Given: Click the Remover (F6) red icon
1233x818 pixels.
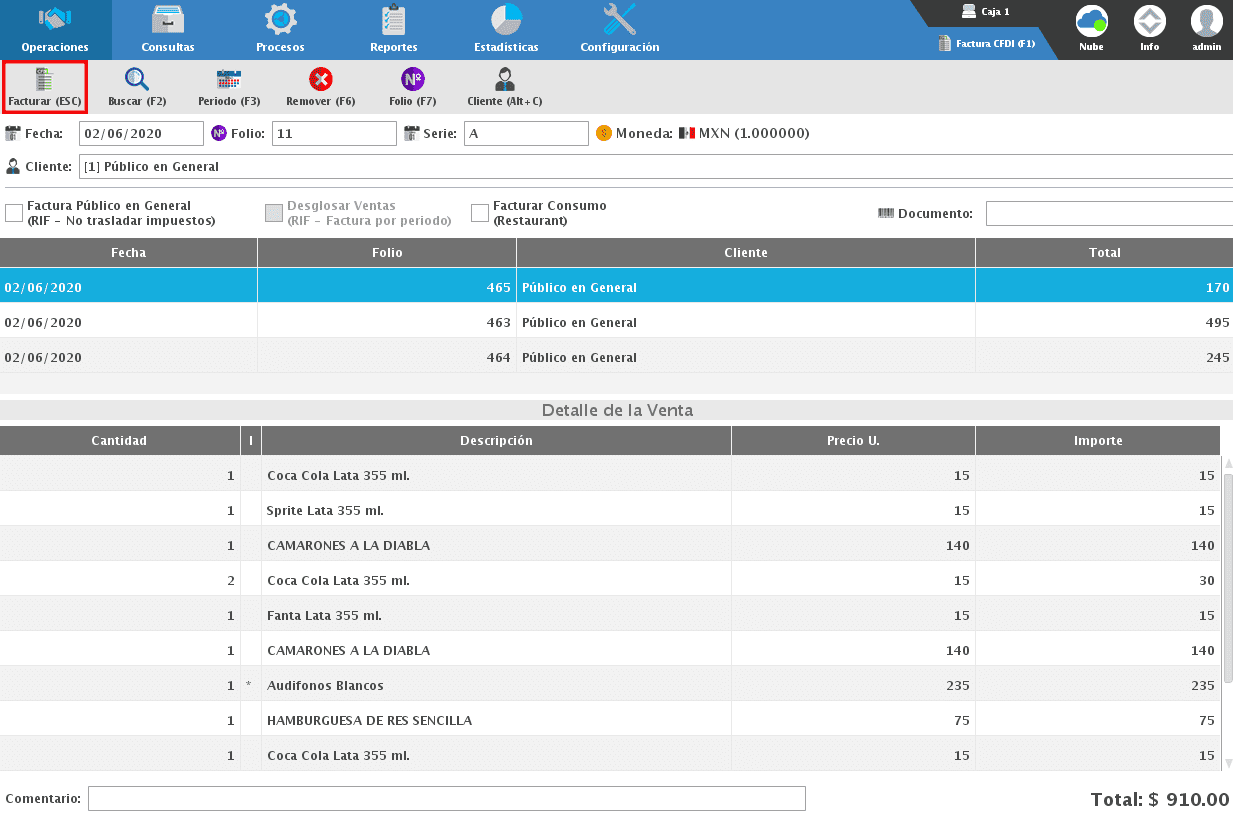Looking at the screenshot, I should click(320, 86).
